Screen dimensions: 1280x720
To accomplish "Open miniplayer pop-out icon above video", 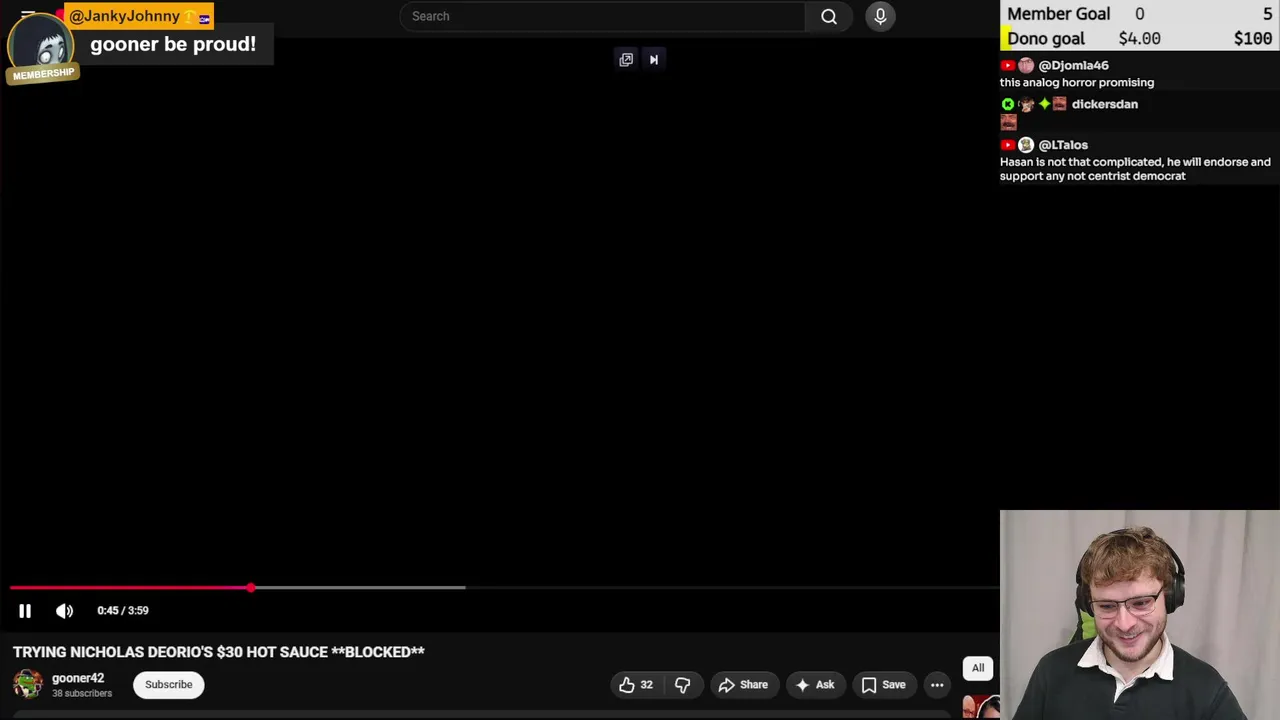I will click(x=626, y=59).
